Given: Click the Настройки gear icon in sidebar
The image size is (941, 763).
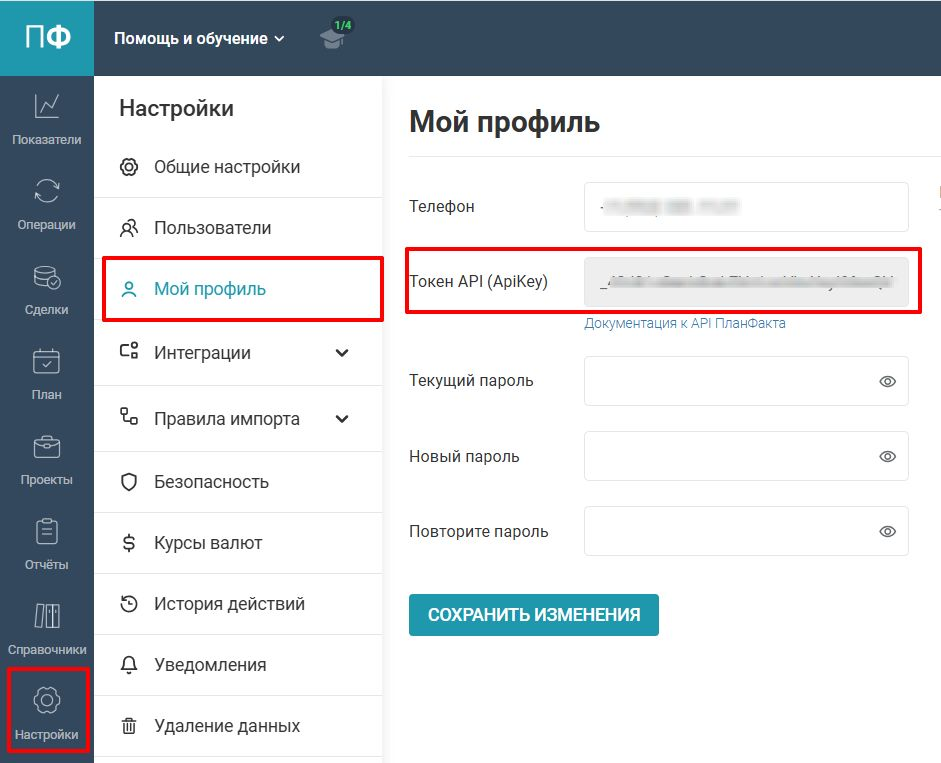Looking at the screenshot, I should tap(47, 701).
